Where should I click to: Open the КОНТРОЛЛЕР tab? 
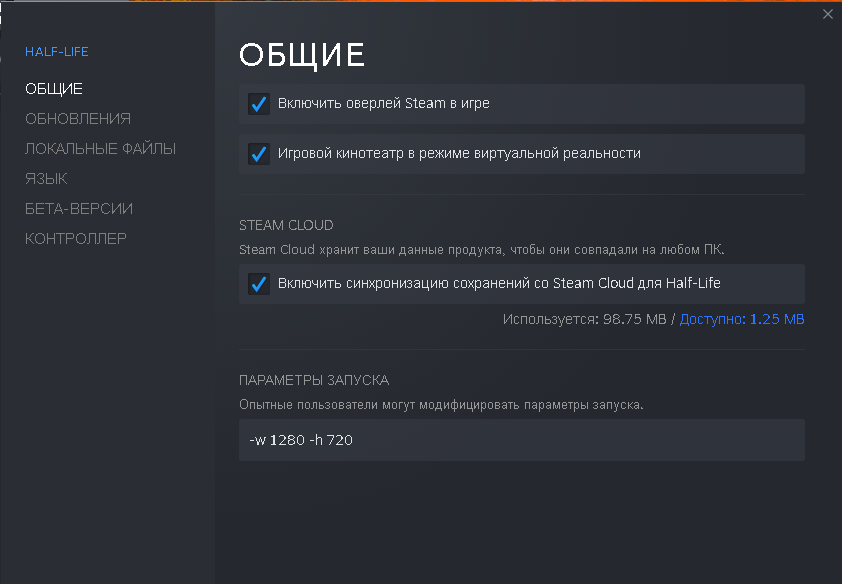click(76, 239)
